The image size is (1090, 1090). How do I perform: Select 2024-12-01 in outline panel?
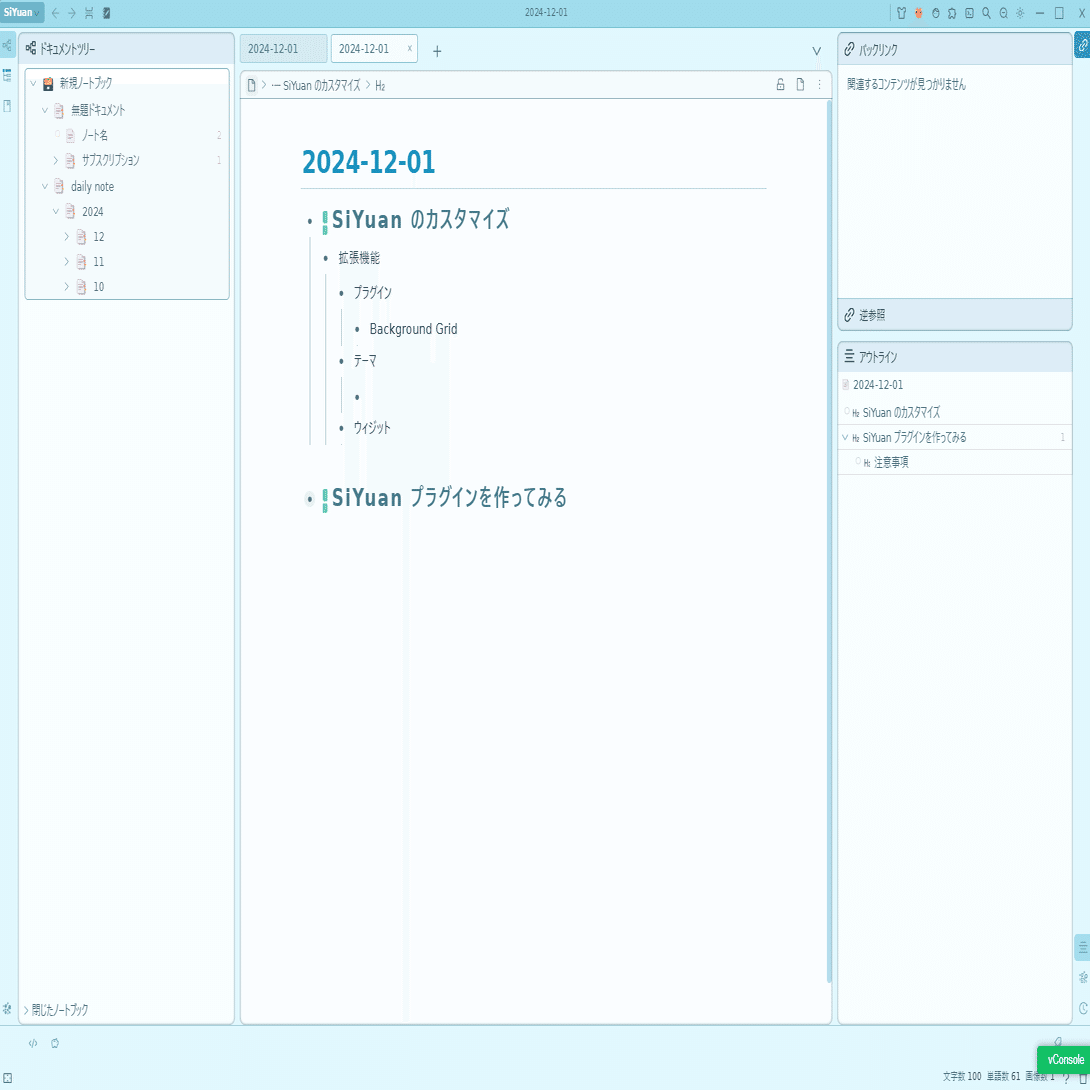click(x=878, y=384)
